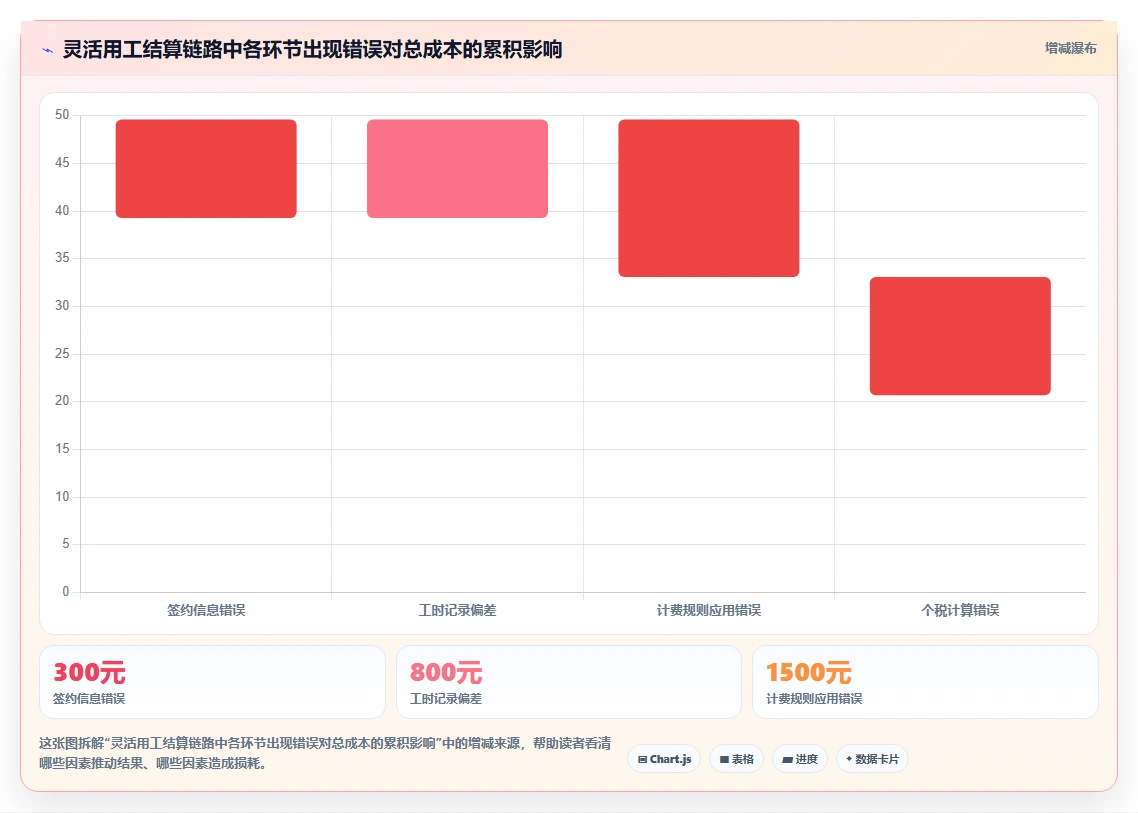Click the 1500元 data card

(925, 682)
